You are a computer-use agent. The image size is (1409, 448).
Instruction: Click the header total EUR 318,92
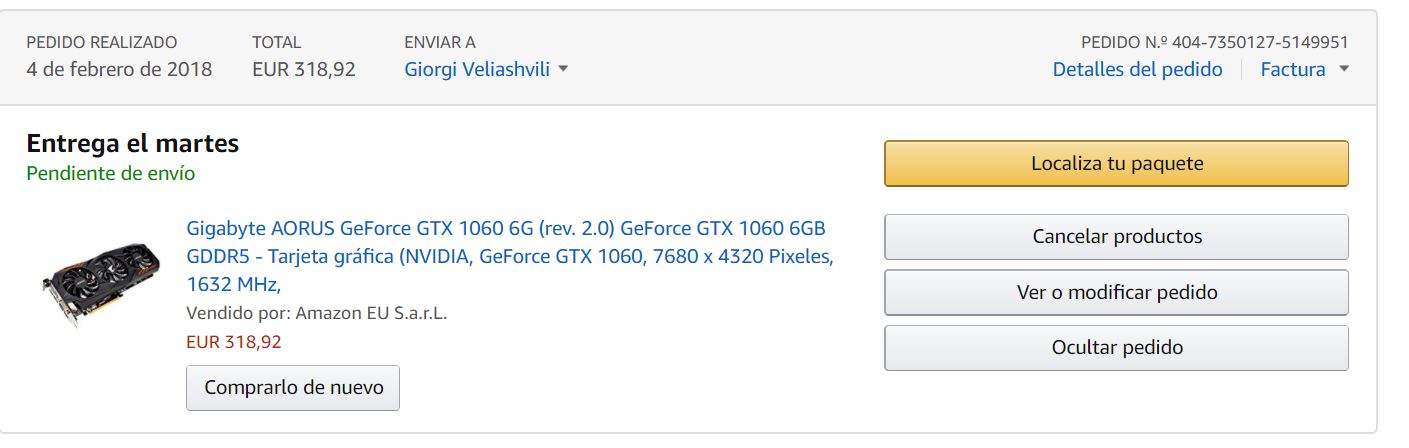[303, 70]
